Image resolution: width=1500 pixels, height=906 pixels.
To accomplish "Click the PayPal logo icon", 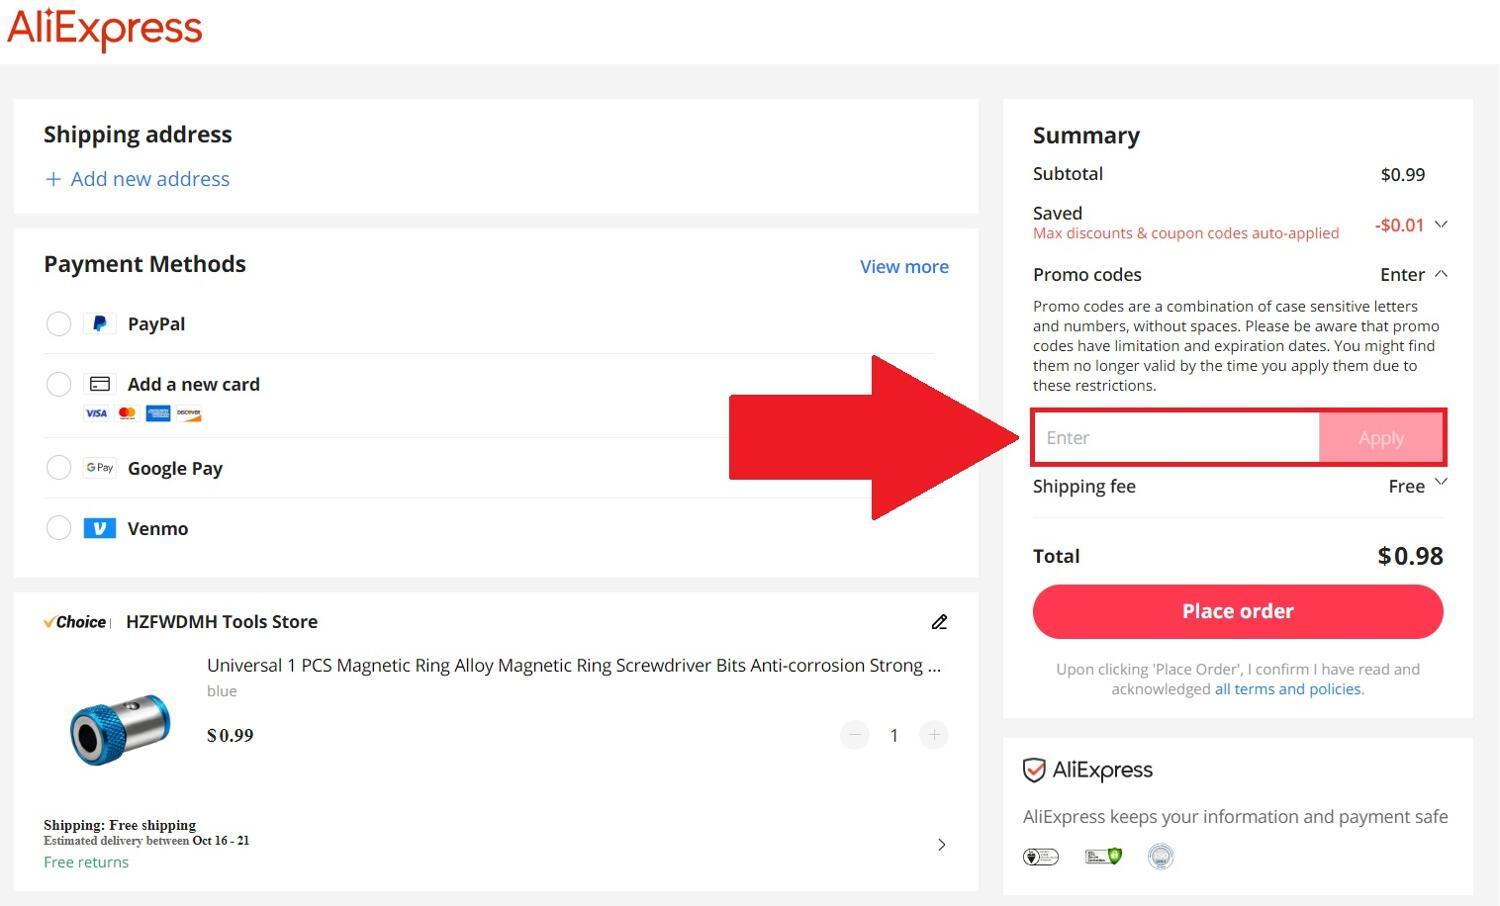I will pos(99,324).
